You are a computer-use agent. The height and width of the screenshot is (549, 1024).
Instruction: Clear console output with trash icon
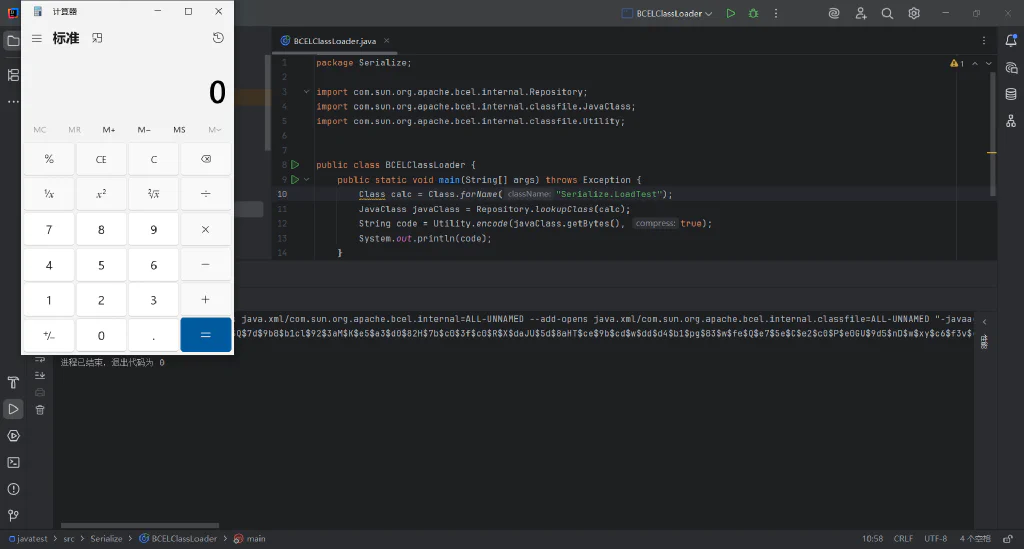tap(40, 410)
